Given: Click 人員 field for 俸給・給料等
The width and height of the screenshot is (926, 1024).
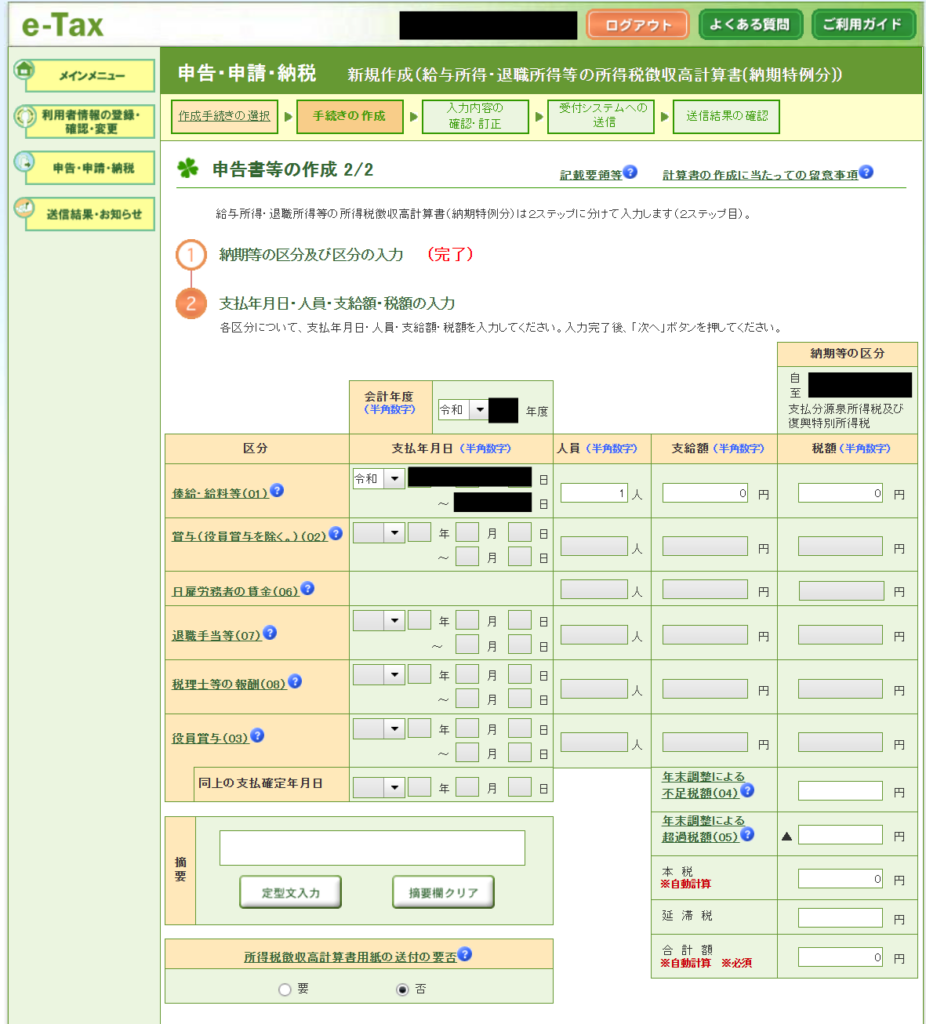Looking at the screenshot, I should coord(594,493).
